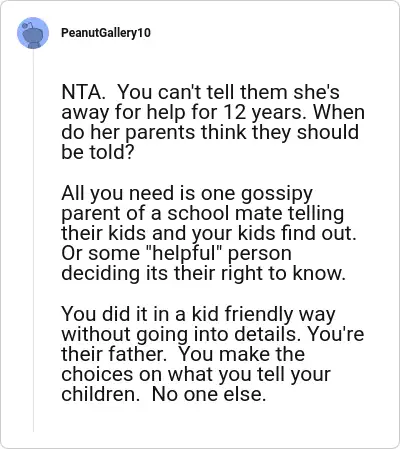This screenshot has height=449, width=400.
Task: Click the line "do her parents think they should"
Action: coord(210,132)
